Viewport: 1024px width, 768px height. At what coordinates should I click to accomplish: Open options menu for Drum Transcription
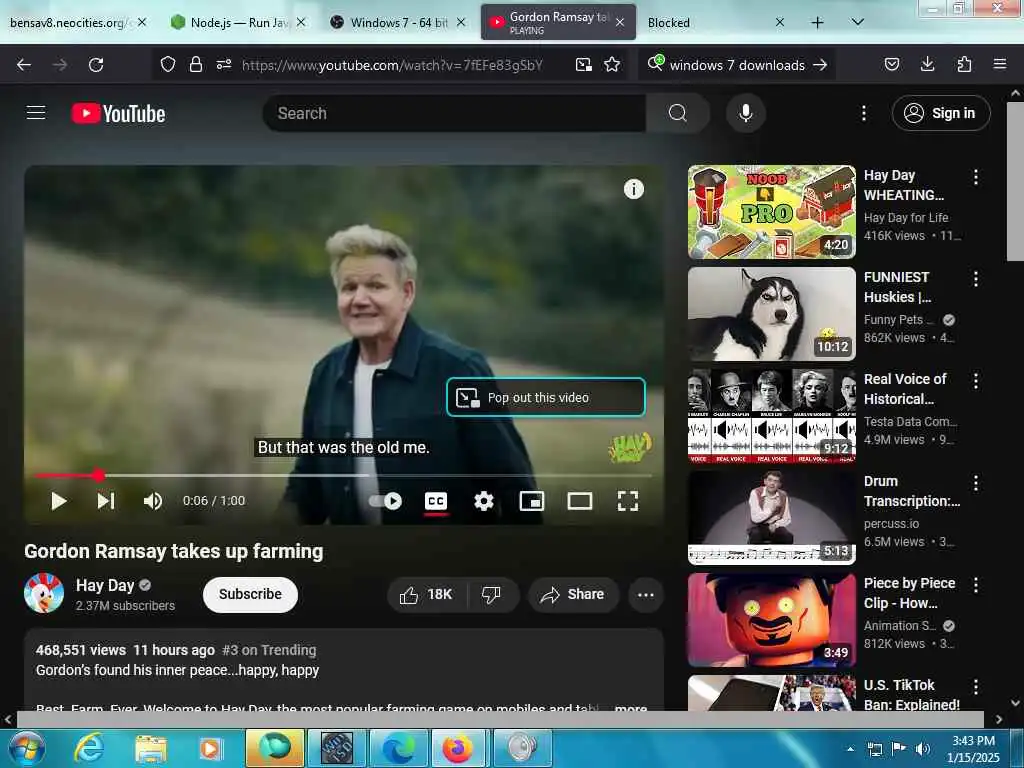pyautogui.click(x=976, y=483)
